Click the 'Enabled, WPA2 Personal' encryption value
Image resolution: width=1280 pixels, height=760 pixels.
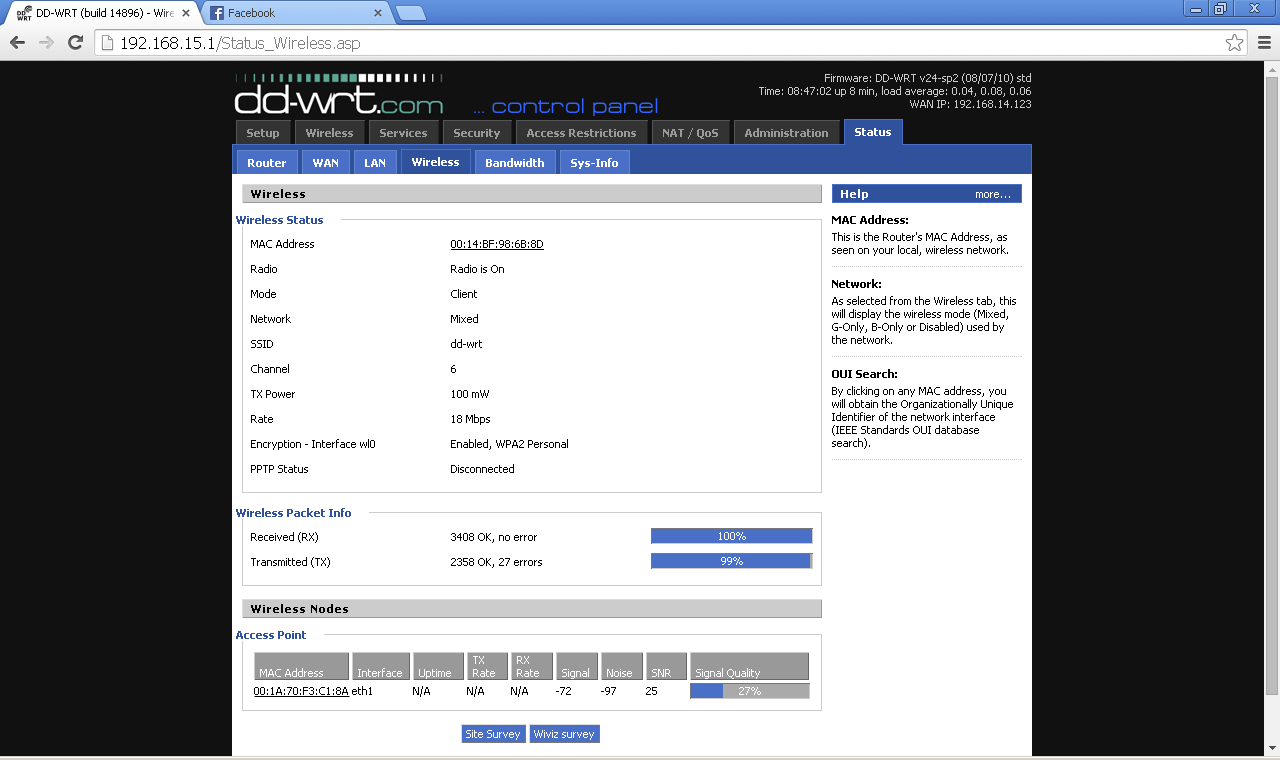click(x=509, y=444)
